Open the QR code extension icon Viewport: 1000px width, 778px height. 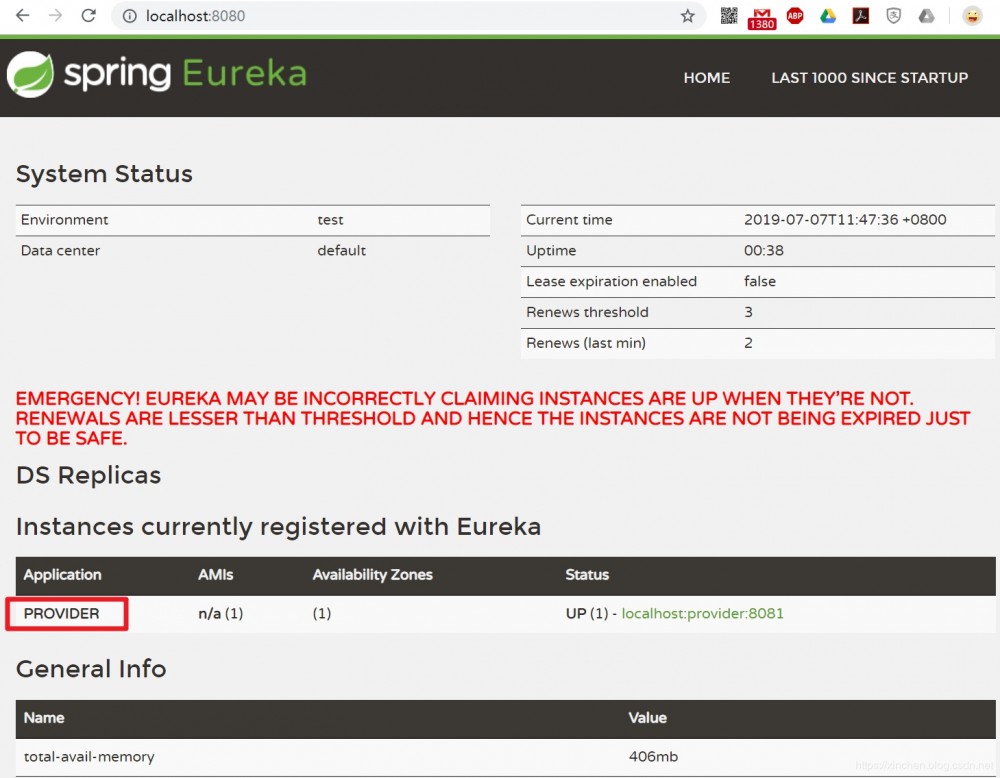pyautogui.click(x=729, y=15)
